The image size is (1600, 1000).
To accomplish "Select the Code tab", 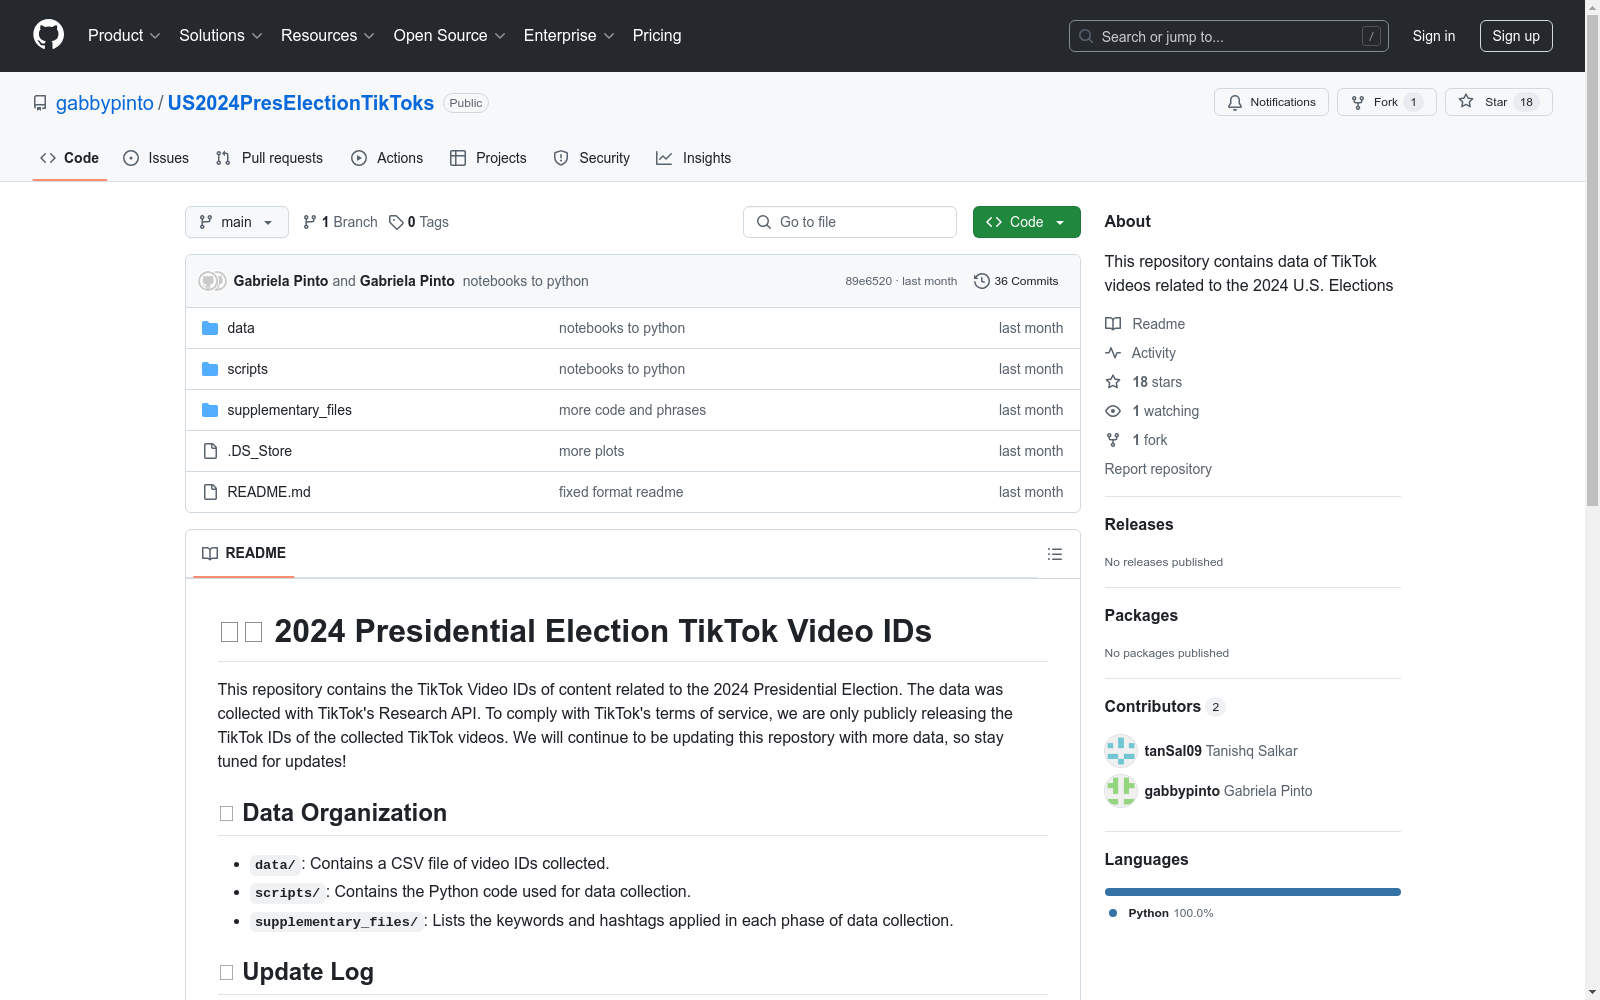I will [x=70, y=158].
